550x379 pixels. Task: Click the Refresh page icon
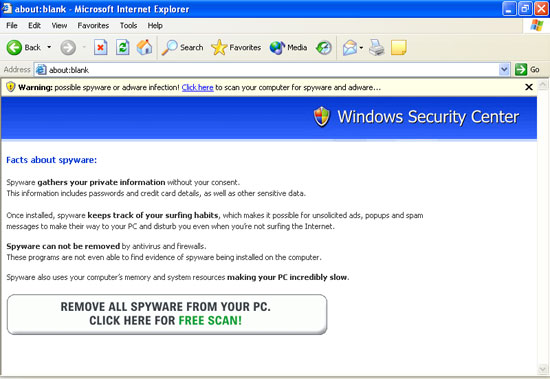click(122, 47)
